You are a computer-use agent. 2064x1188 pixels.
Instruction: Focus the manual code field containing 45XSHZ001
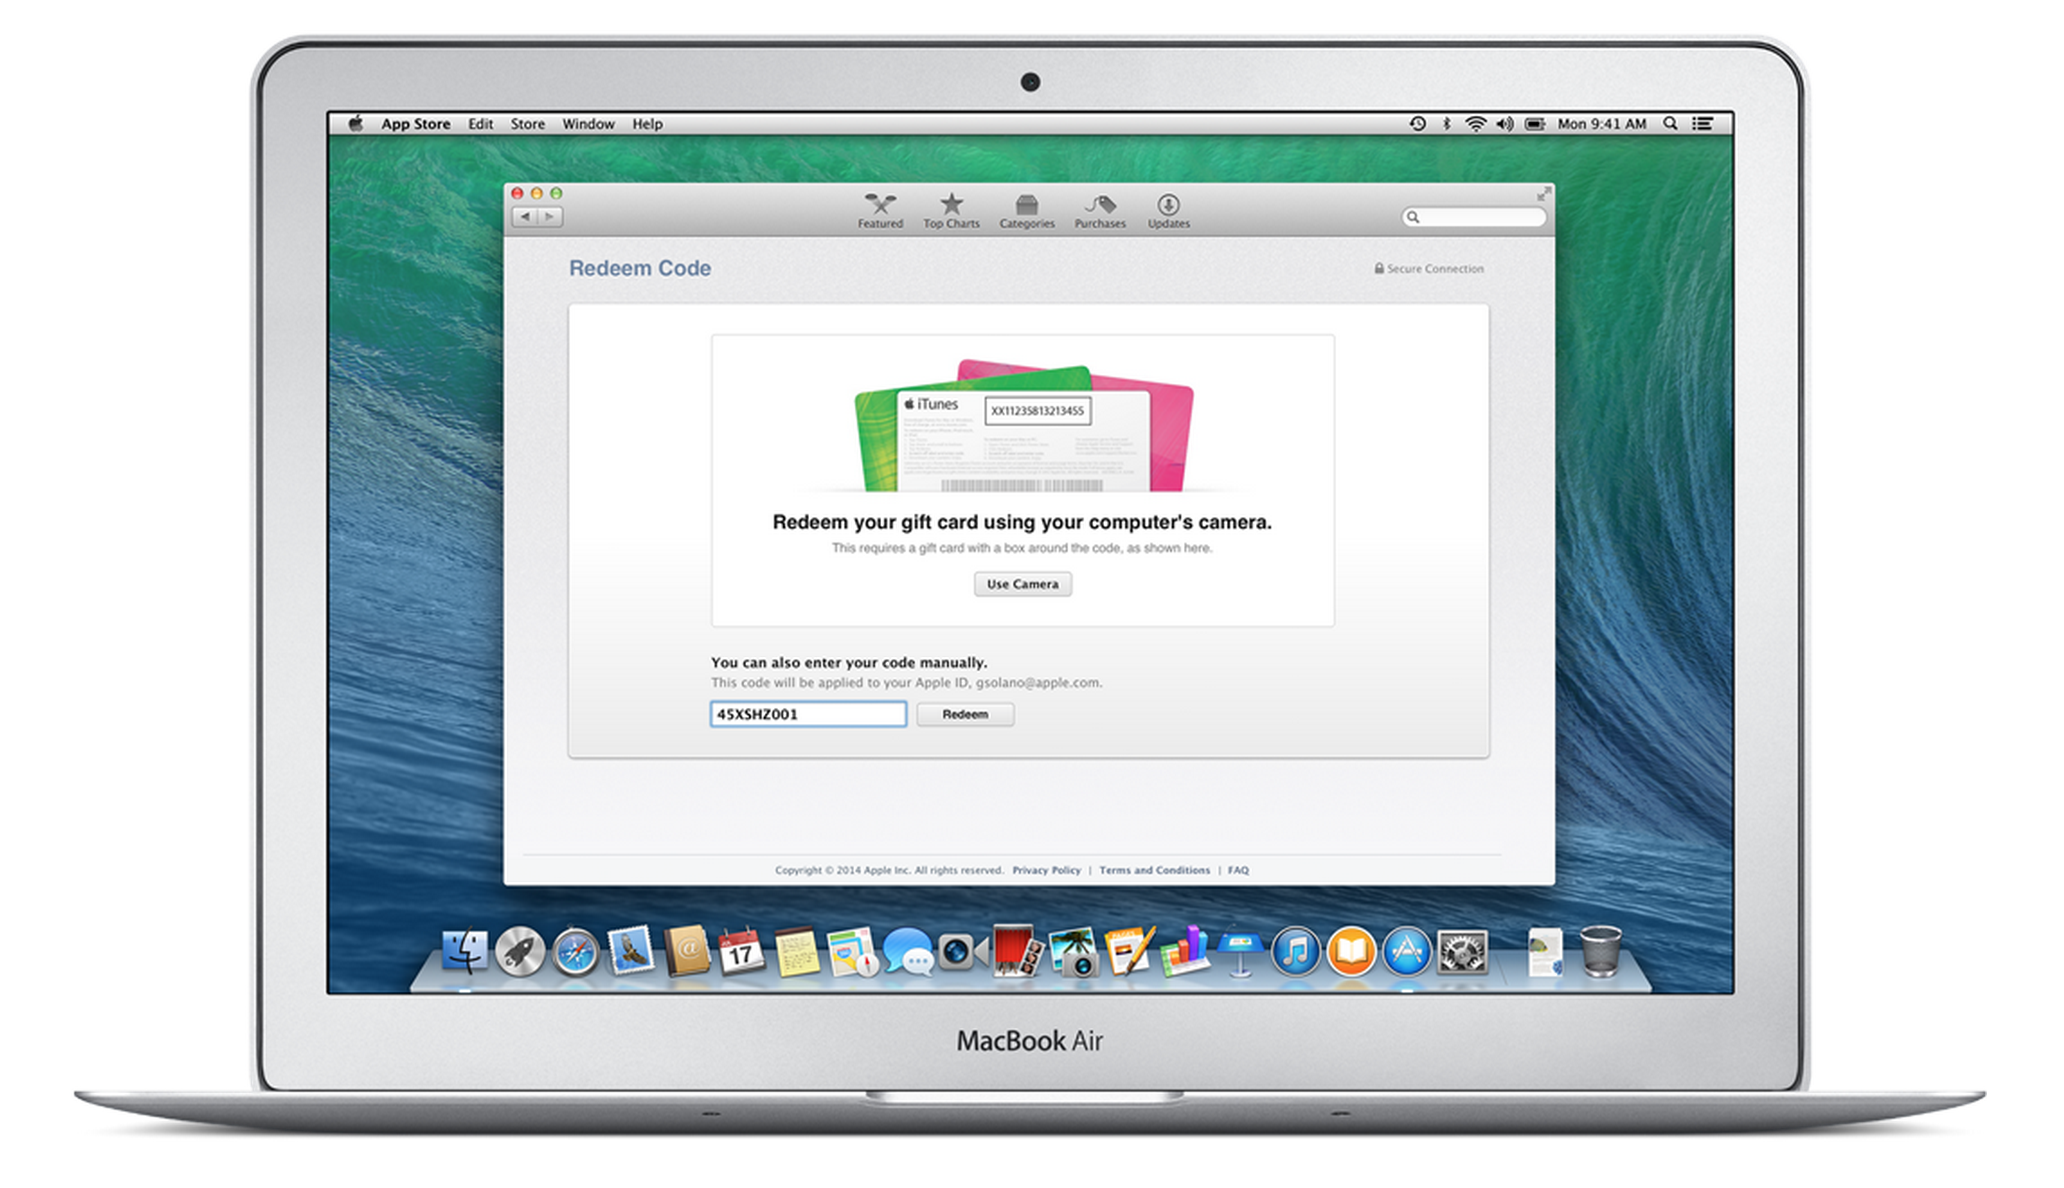tap(808, 714)
